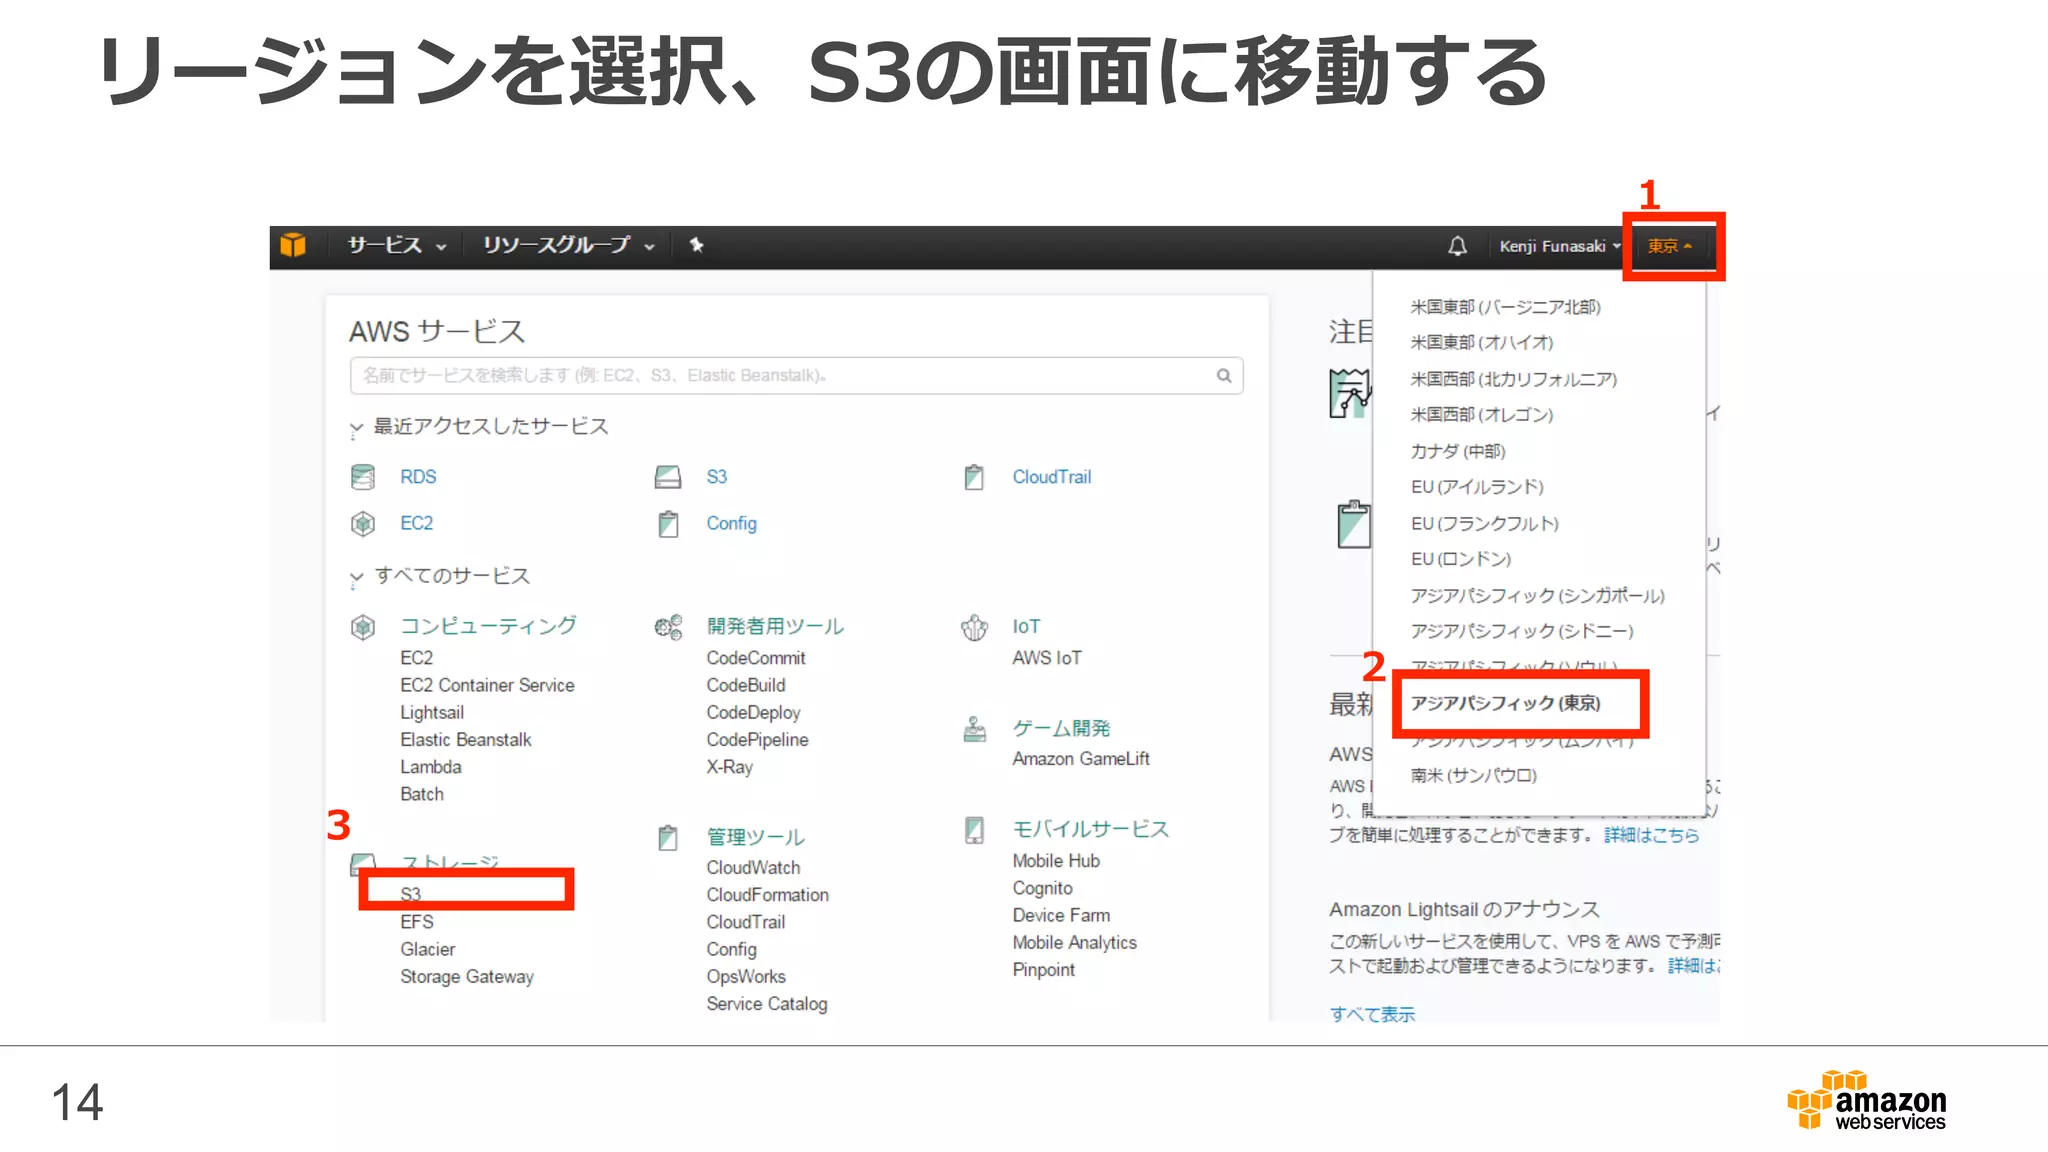Click the RDS database icon
The width and height of the screenshot is (2048, 1152).
click(x=363, y=477)
